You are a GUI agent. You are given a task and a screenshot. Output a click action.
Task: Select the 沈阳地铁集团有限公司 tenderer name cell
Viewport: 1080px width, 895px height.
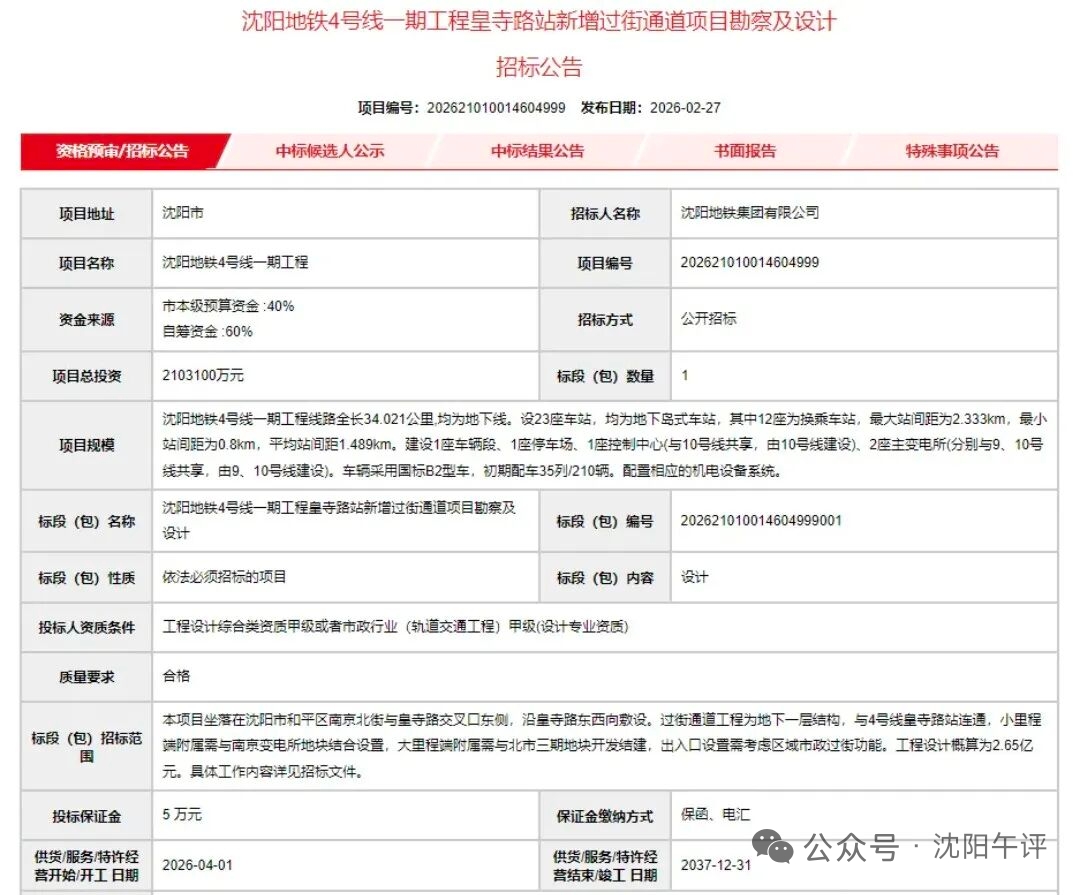[750, 213]
